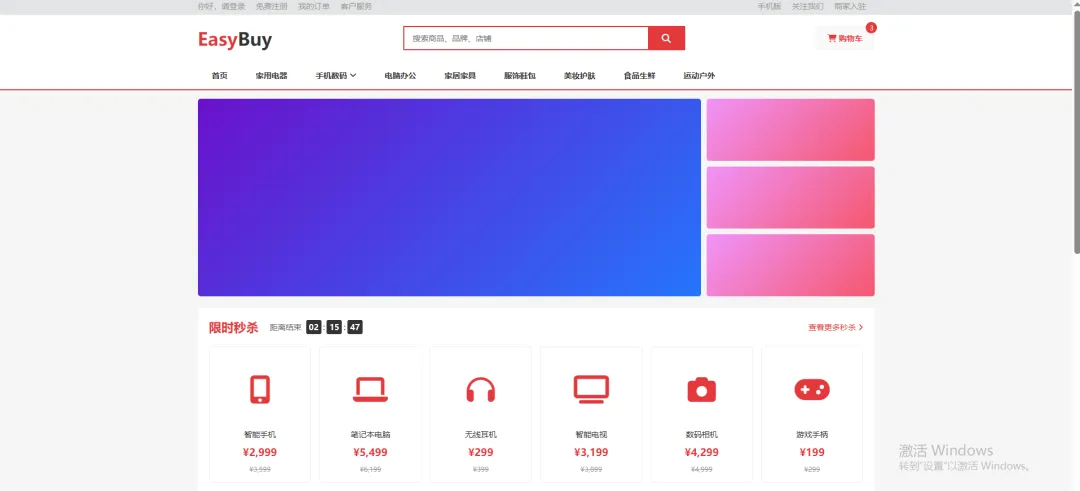
Task: Click the cart badge showing 3
Action: (x=871, y=28)
